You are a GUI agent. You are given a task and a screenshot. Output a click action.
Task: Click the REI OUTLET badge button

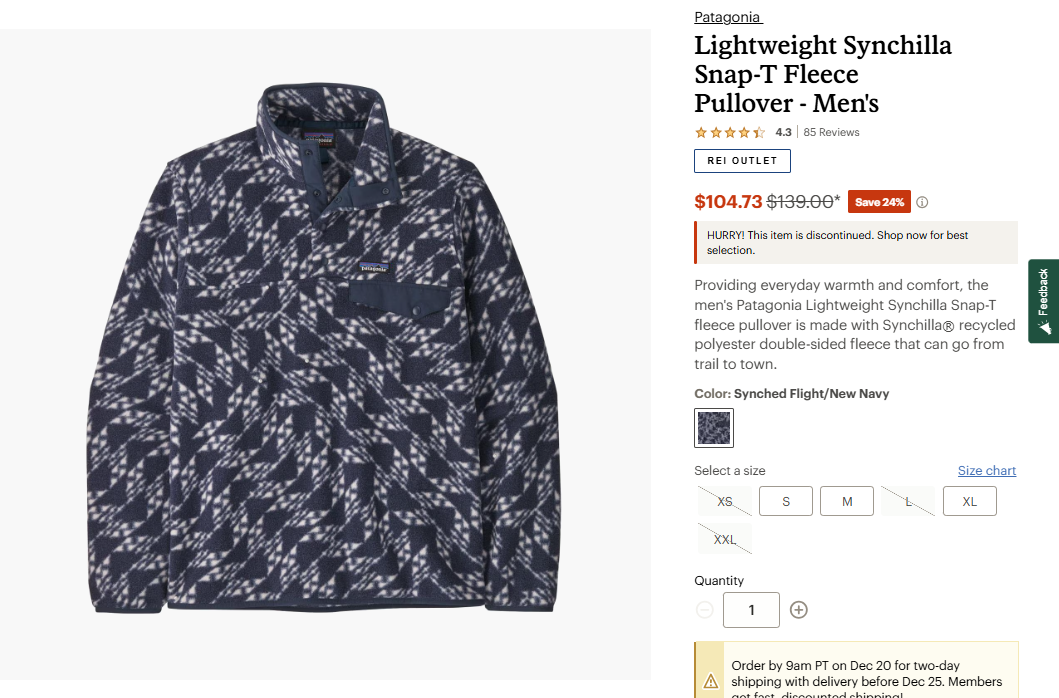click(x=742, y=161)
